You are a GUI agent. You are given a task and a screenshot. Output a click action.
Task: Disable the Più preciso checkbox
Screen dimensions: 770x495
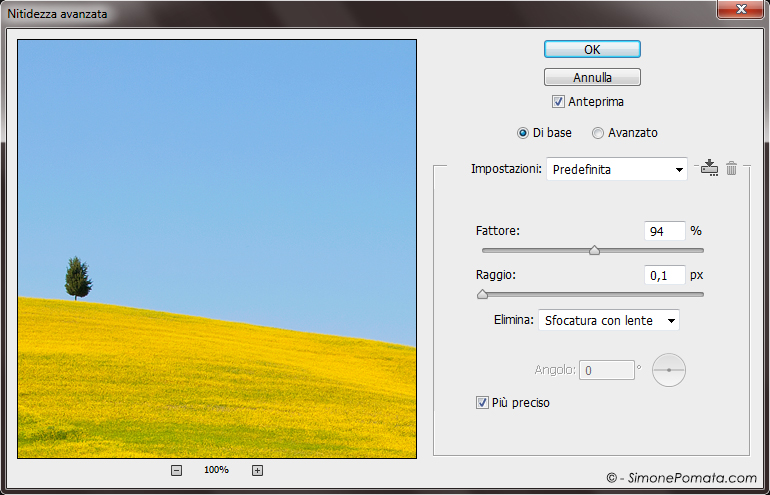(483, 403)
